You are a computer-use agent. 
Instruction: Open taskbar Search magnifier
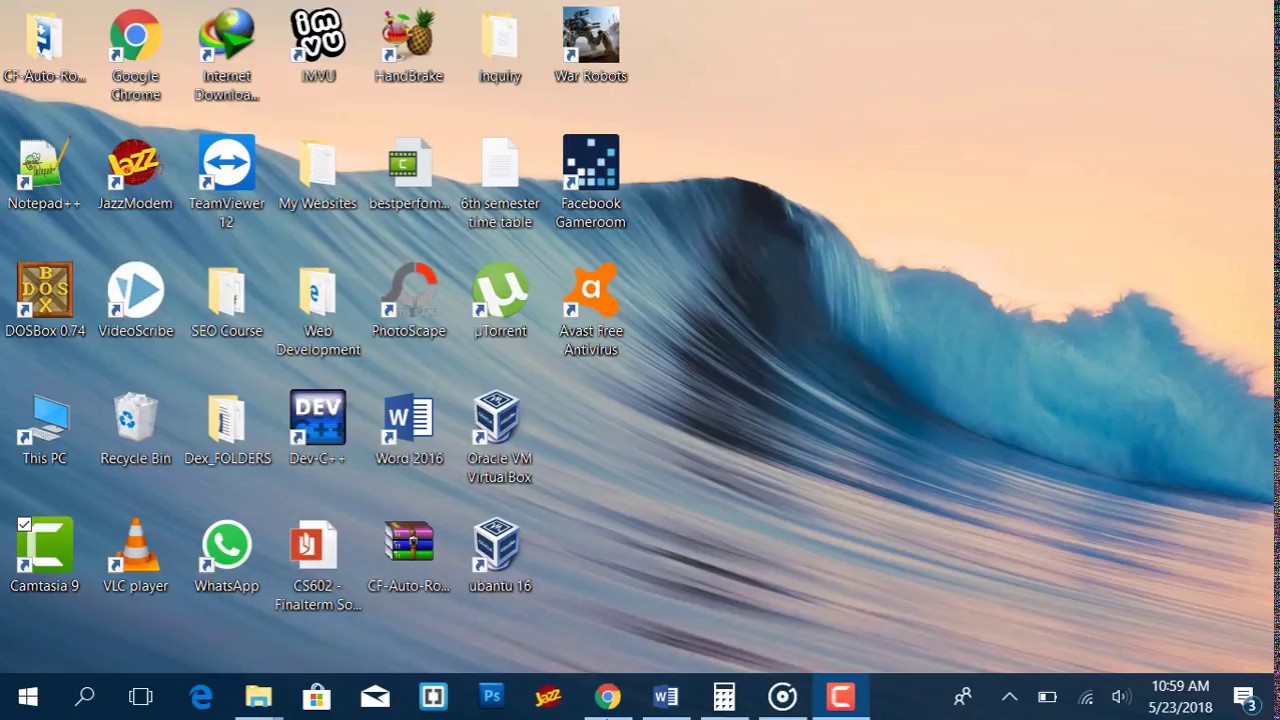point(85,697)
